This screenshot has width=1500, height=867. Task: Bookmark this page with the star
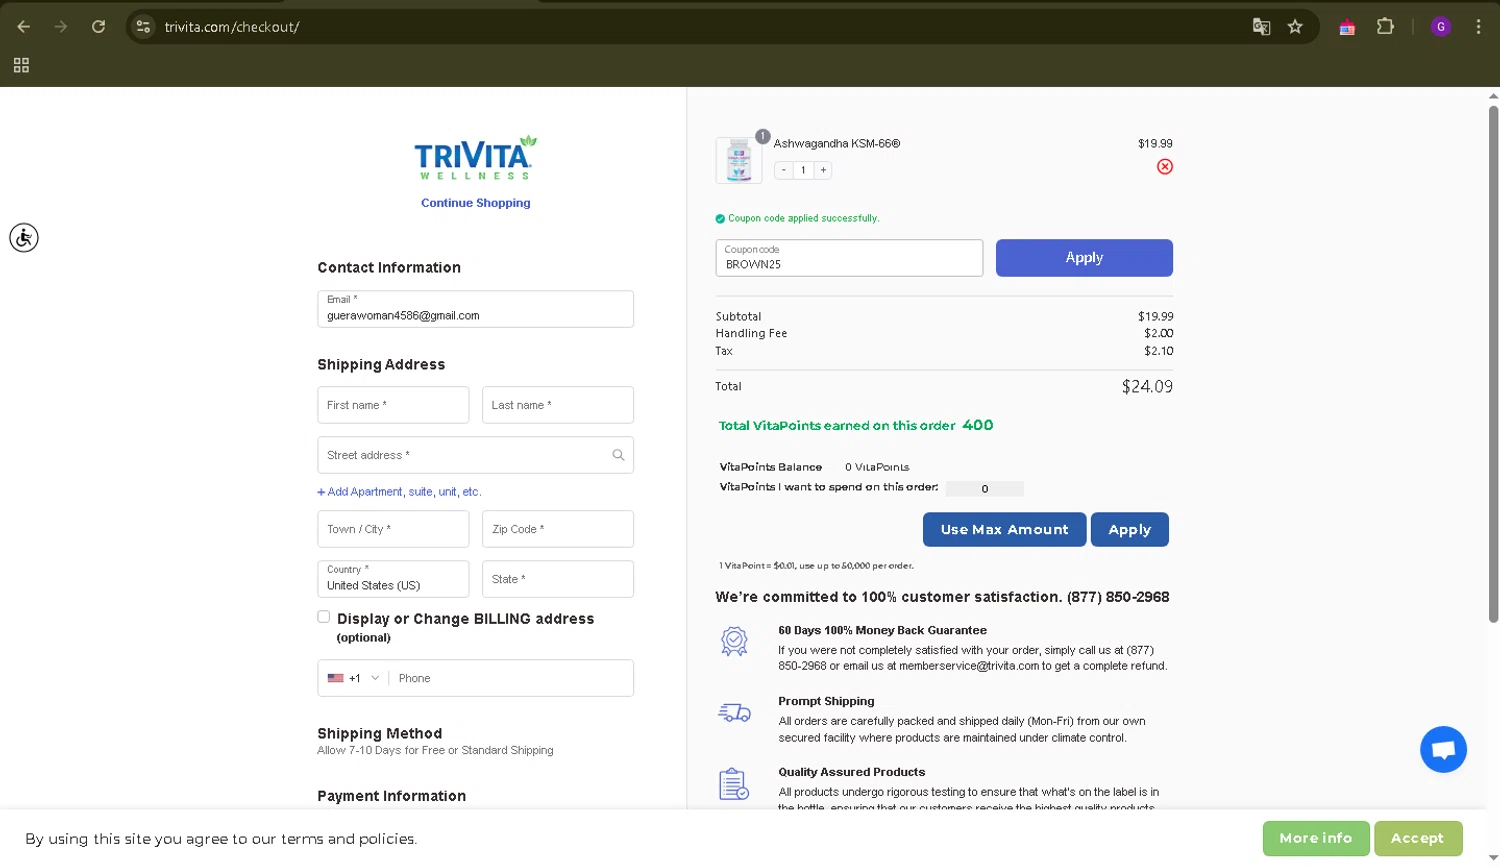(x=1295, y=27)
